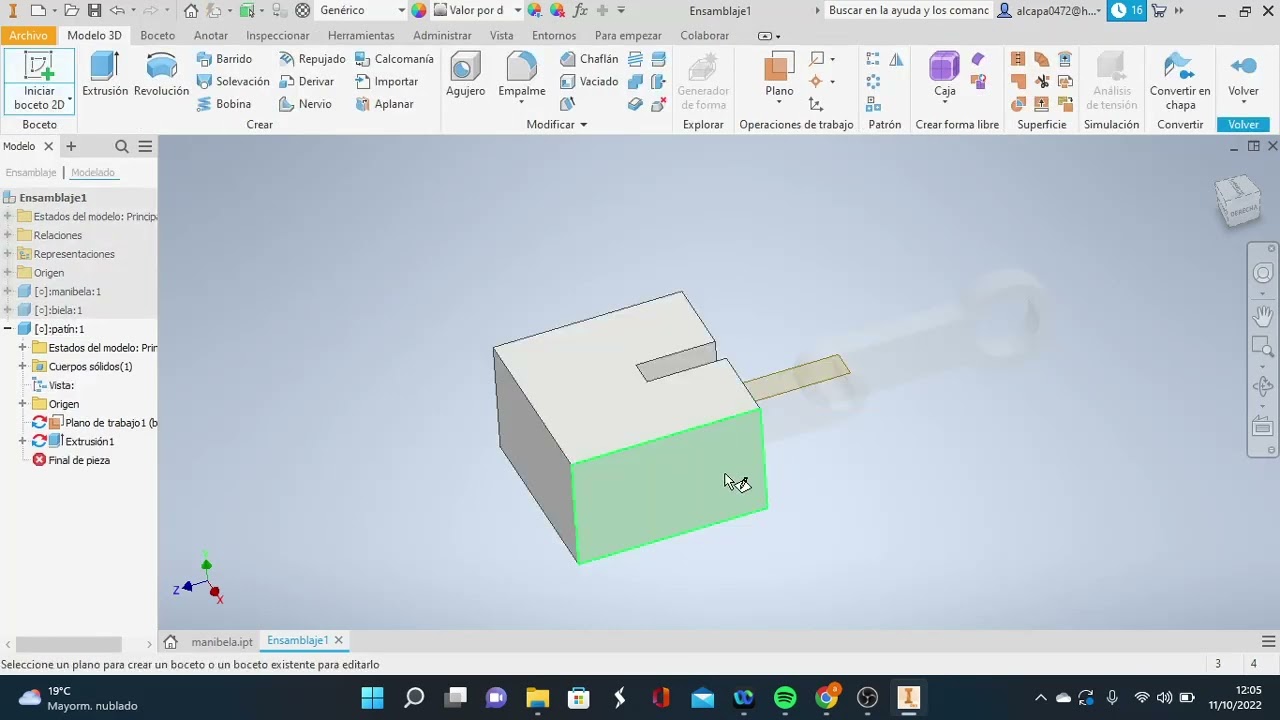This screenshot has width=1280, height=720.
Task: Search the model browser with magnifier icon
Action: 122,146
